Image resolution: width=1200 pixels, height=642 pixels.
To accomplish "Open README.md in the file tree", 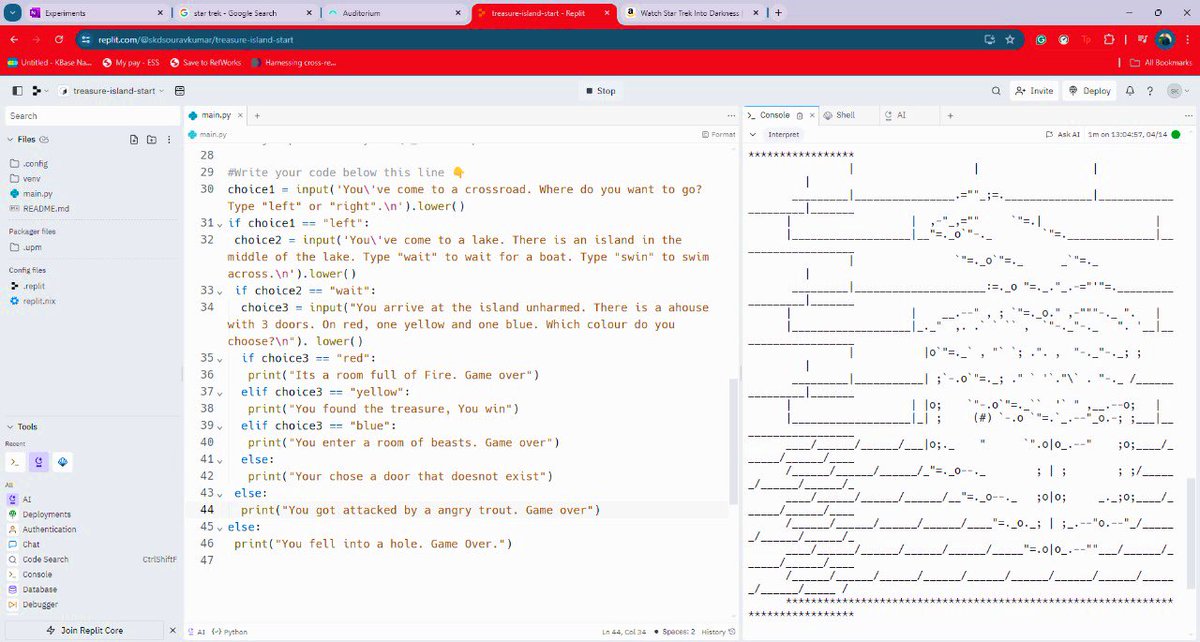I will [45, 208].
